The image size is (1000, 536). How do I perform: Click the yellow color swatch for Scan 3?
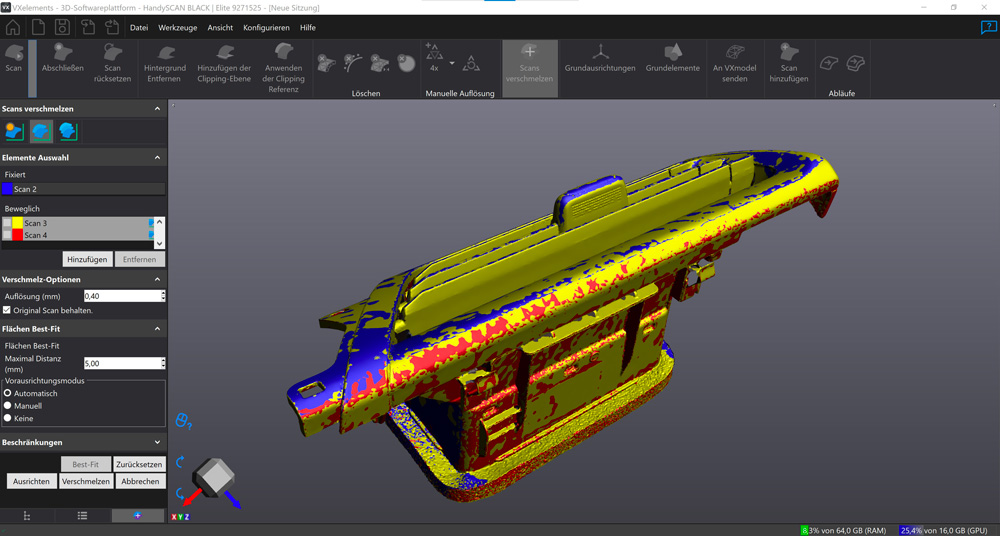(x=18, y=223)
